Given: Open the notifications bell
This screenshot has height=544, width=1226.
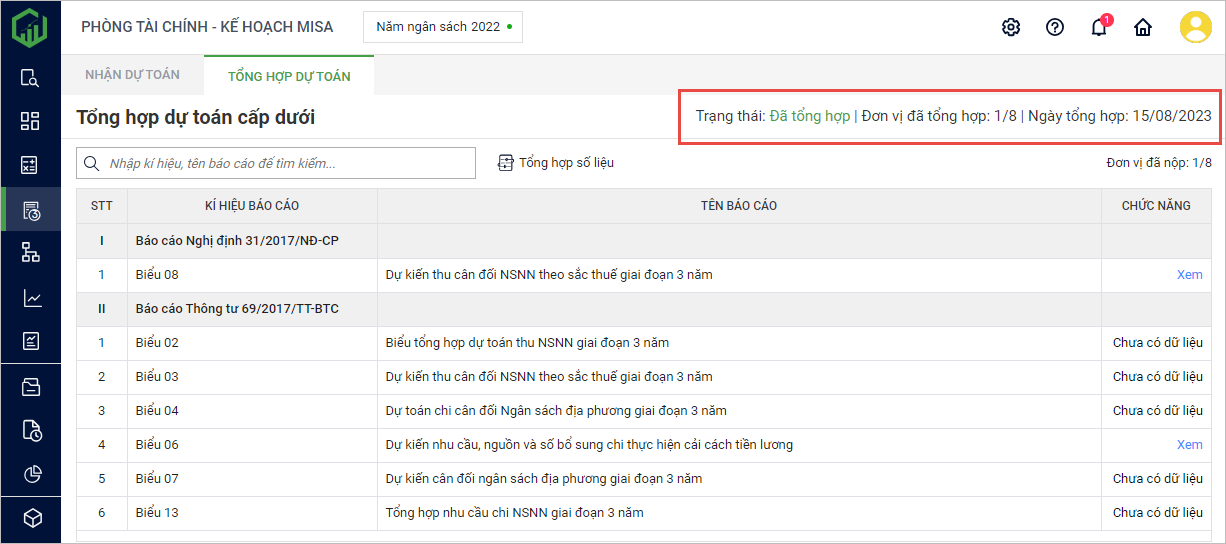Looking at the screenshot, I should point(1098,28).
